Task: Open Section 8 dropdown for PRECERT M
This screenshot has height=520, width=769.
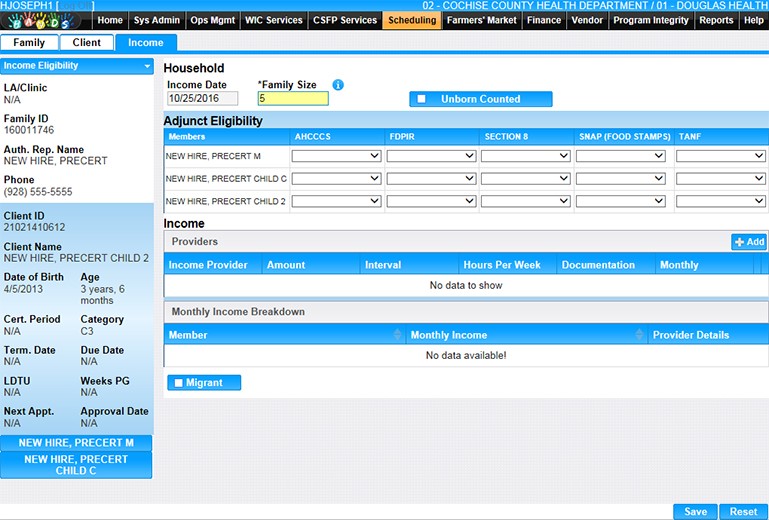Action: (525, 156)
